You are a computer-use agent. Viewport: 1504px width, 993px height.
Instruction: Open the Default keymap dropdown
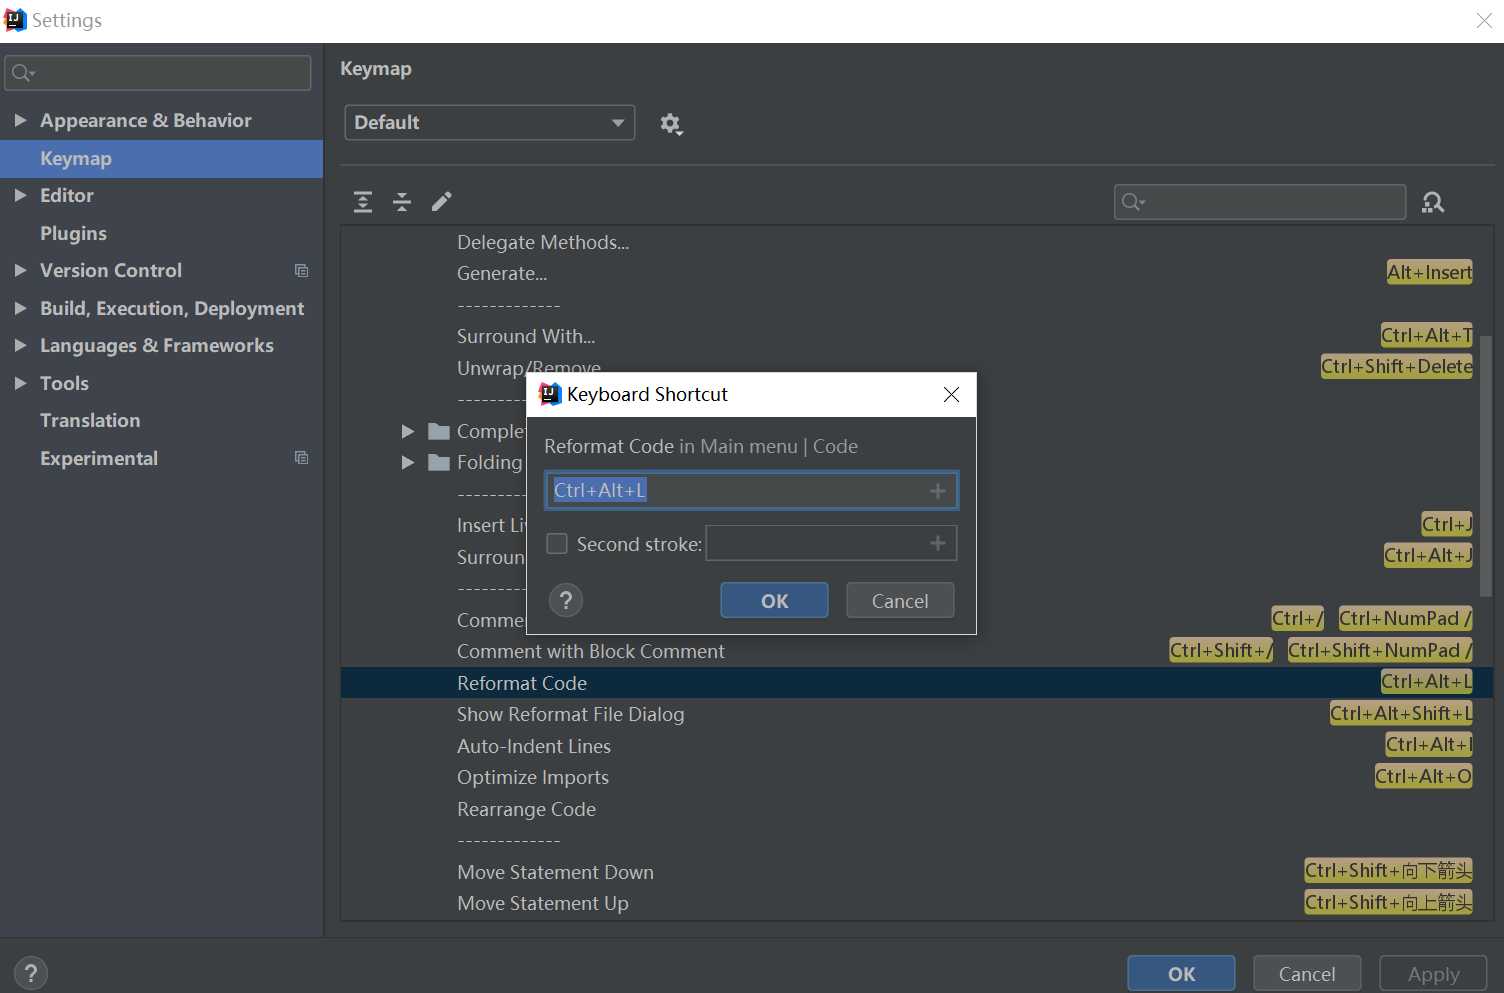(x=489, y=122)
